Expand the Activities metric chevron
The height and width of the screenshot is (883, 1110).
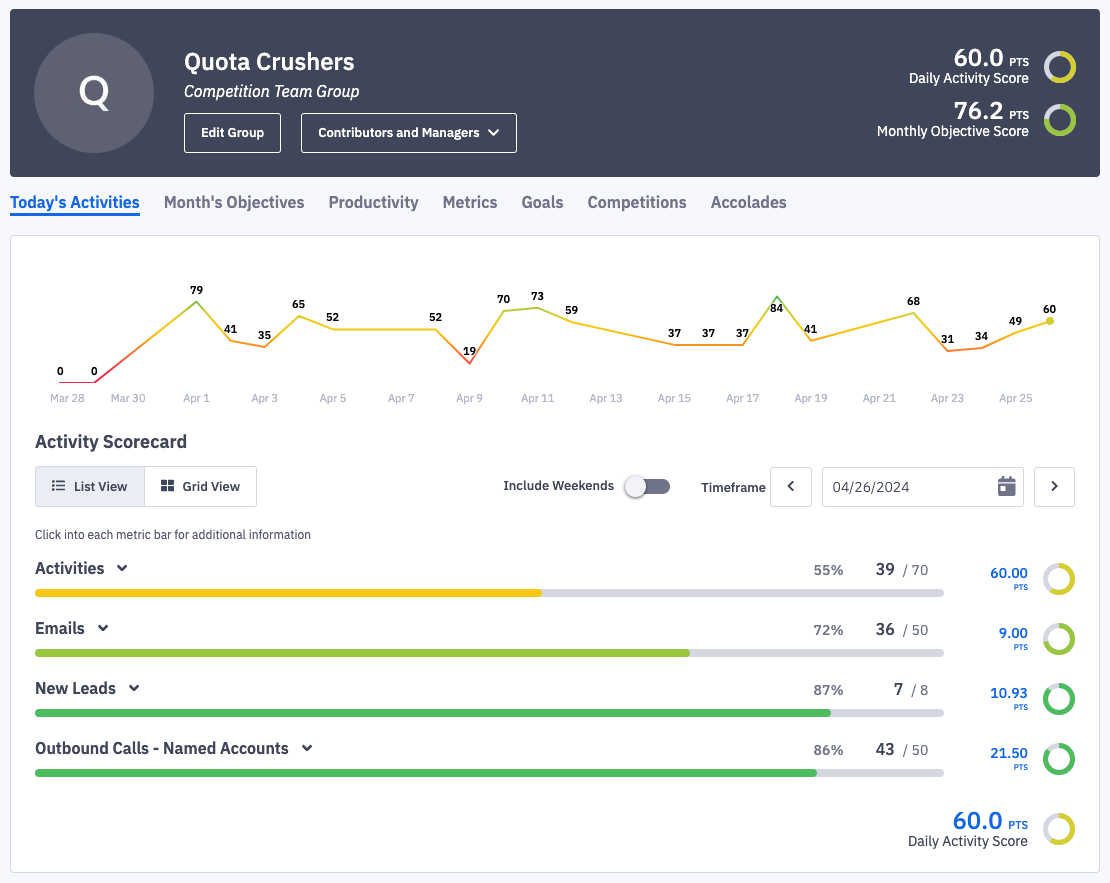tap(122, 568)
